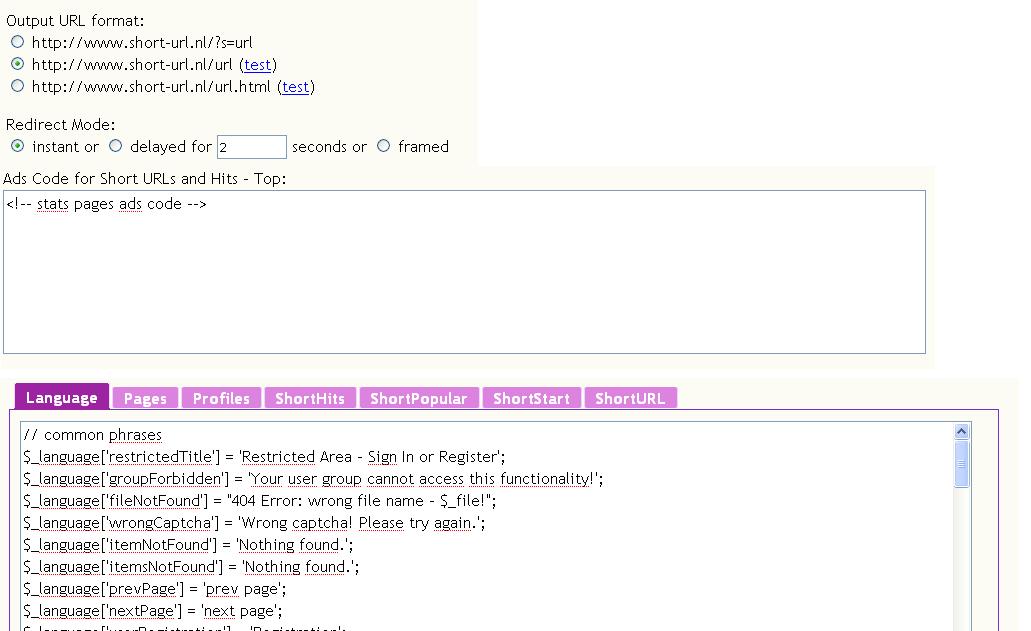Click the delay seconds input field
The width and height of the screenshot is (1031, 631).
pos(252,147)
